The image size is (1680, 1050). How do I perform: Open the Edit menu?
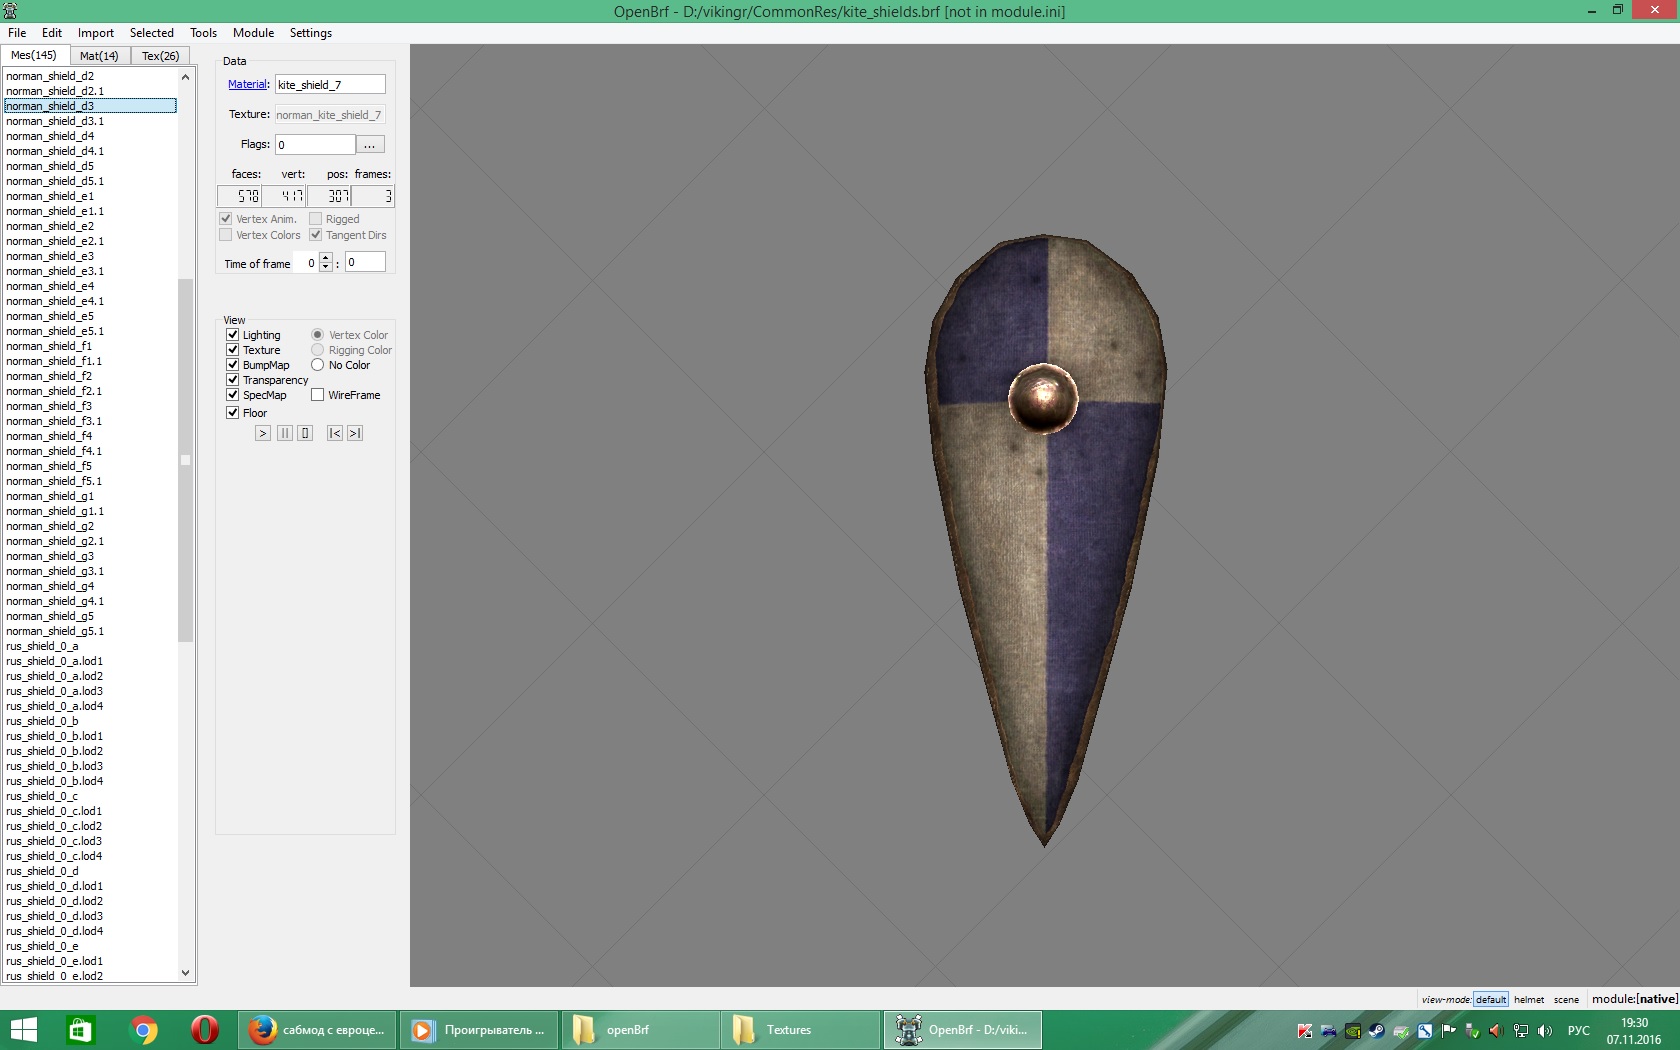pyautogui.click(x=52, y=33)
